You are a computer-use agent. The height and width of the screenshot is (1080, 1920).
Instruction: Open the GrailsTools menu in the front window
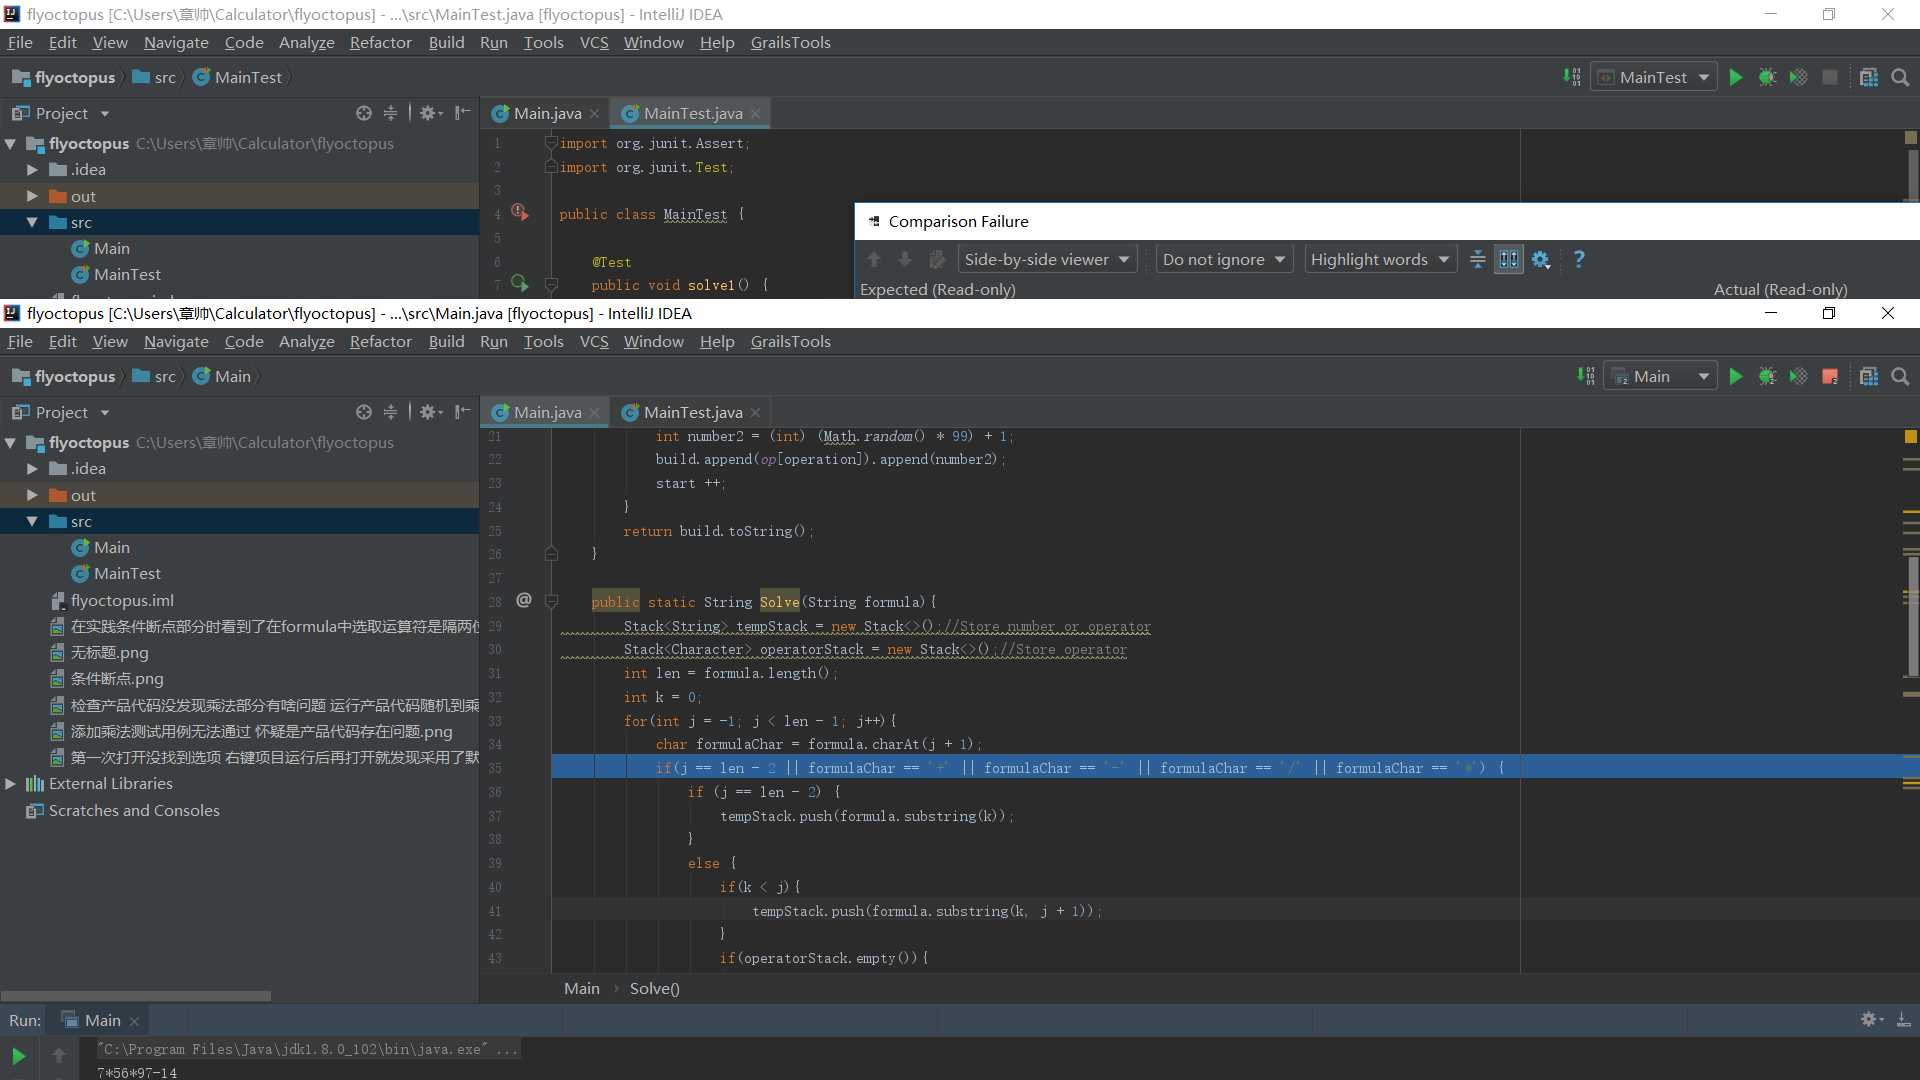click(x=790, y=342)
